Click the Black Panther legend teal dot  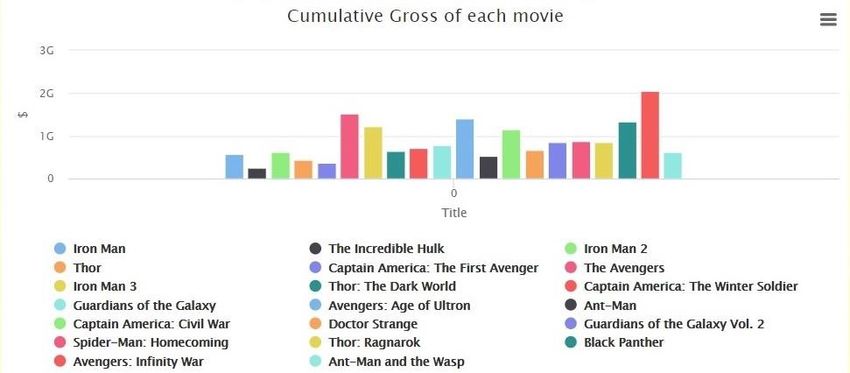(571, 343)
